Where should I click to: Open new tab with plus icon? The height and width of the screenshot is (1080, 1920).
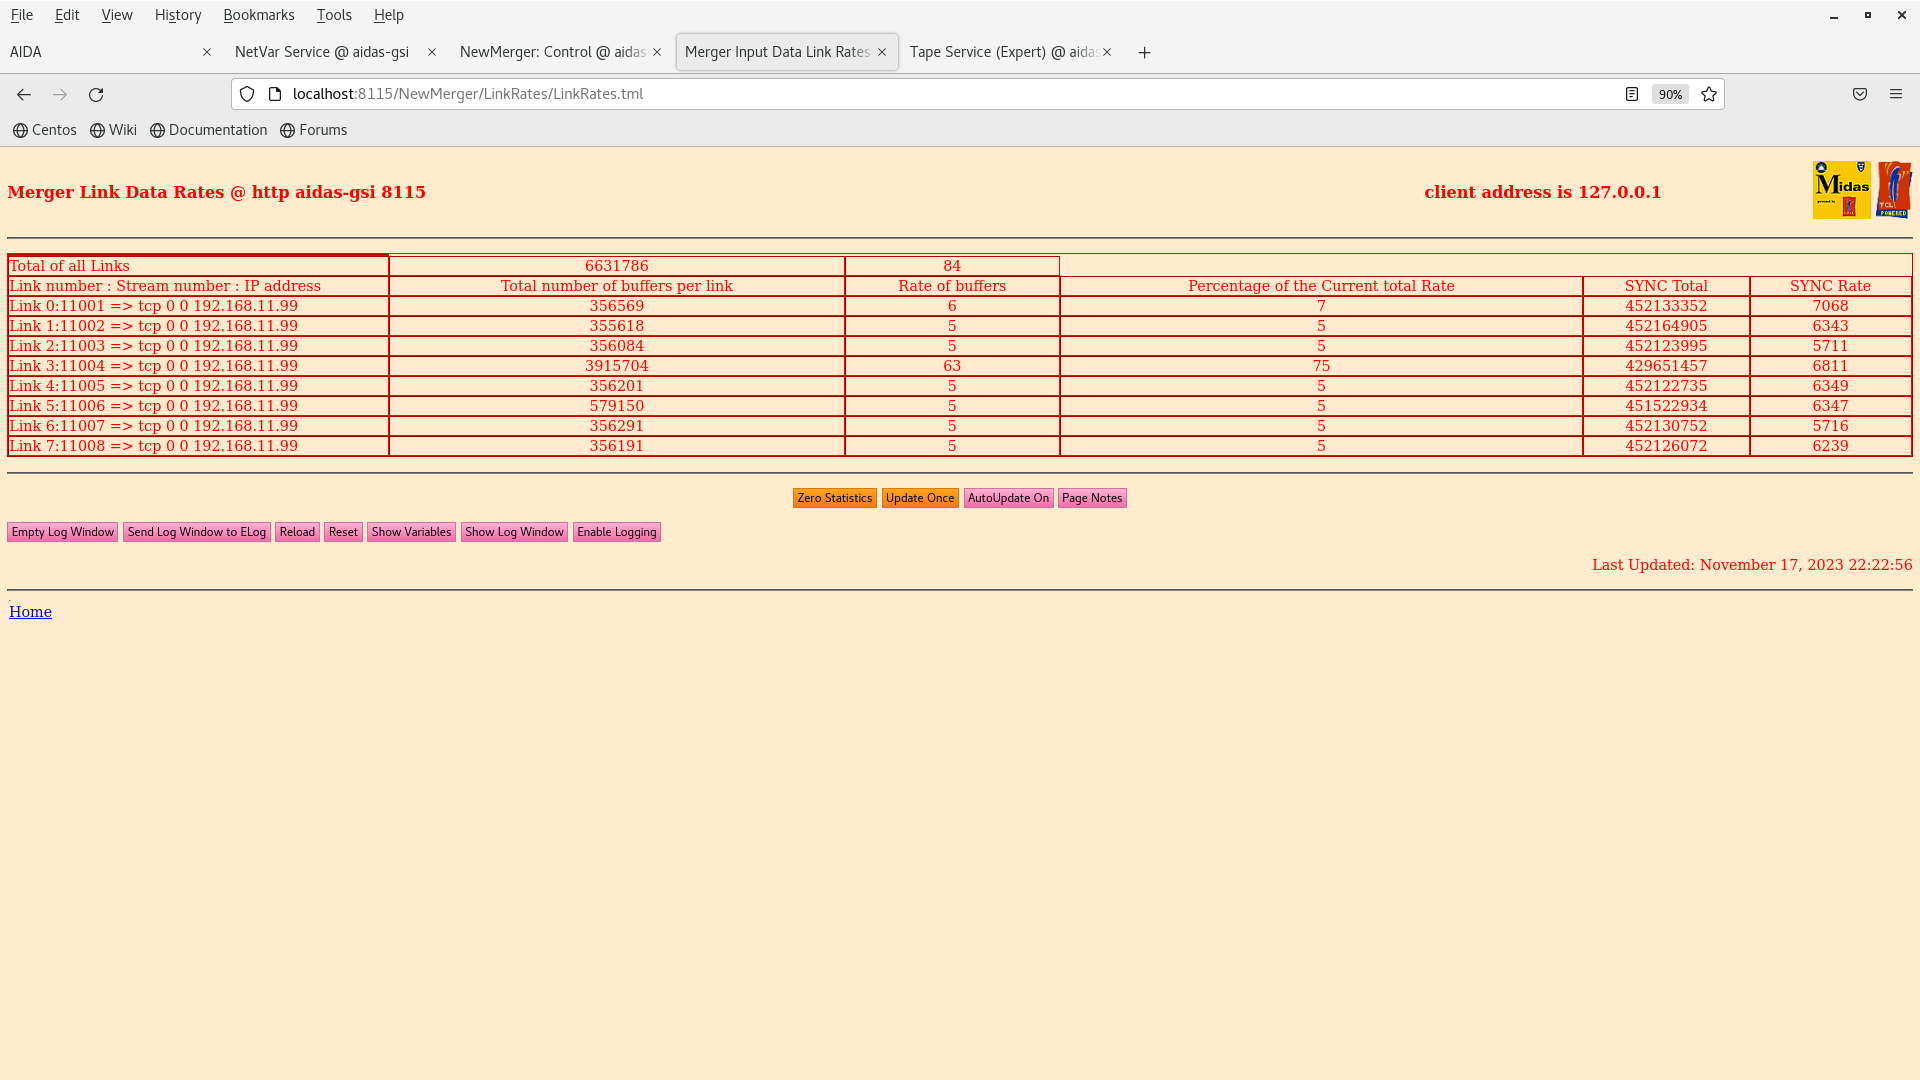[1145, 53]
